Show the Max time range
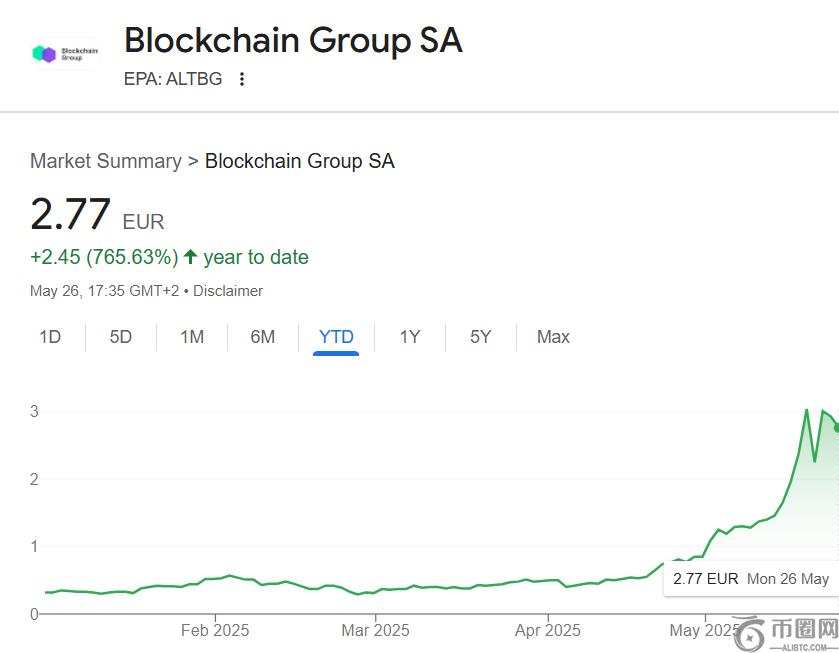The width and height of the screenshot is (839, 653). pyautogui.click(x=553, y=337)
